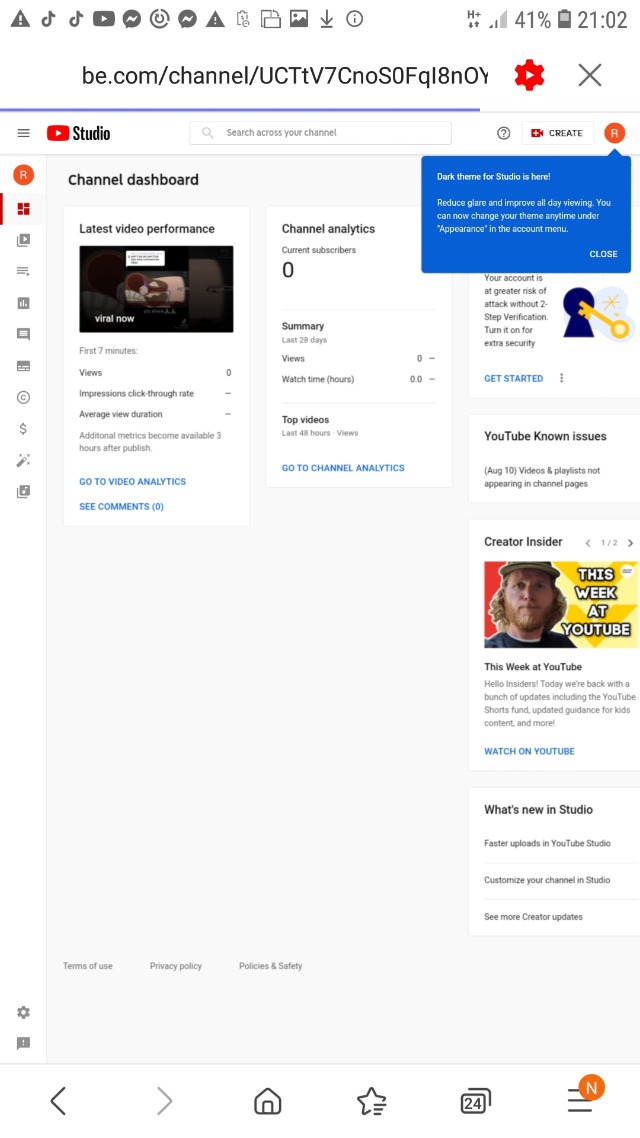Viewport: 640px width, 1138px height.
Task: Open Faster uploads in YouTube Studio
Action: [x=547, y=843]
